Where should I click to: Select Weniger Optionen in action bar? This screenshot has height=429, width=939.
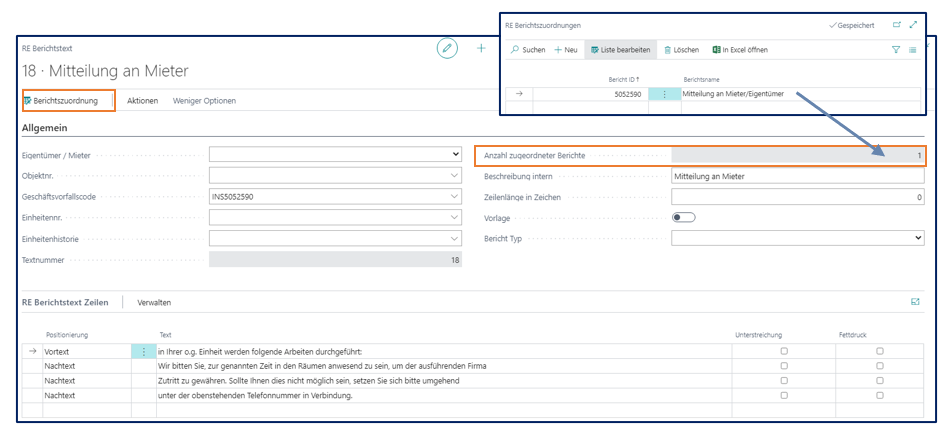tap(205, 101)
